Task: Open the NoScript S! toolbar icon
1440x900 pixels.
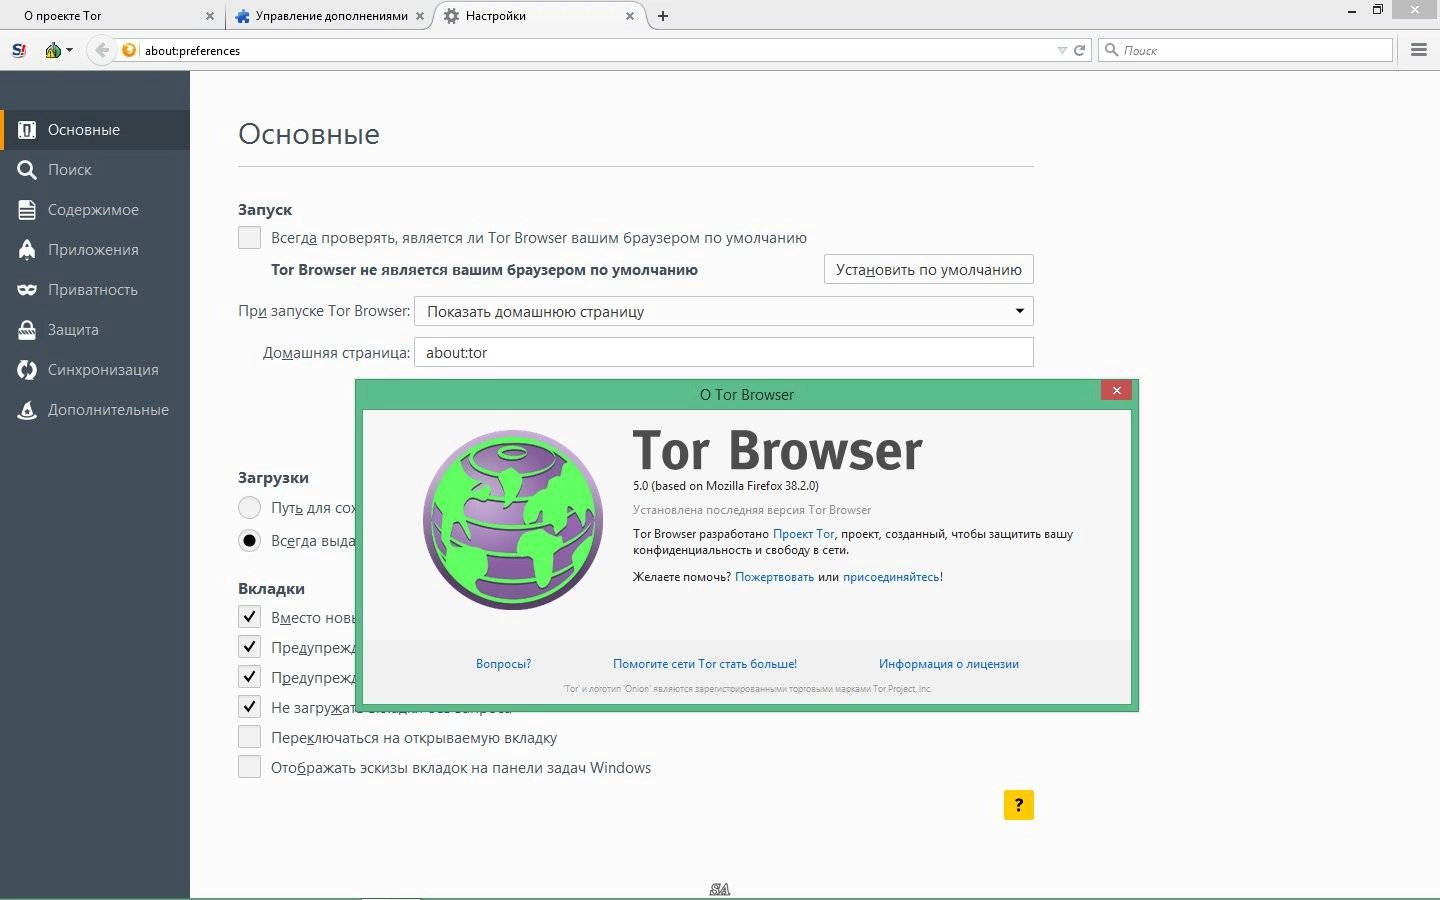Action: point(19,50)
